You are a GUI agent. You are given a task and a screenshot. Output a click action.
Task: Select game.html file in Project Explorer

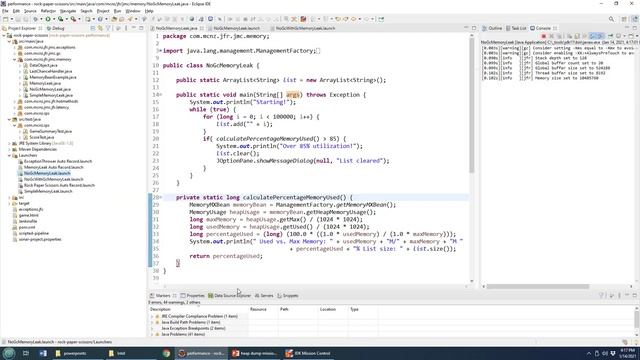pyautogui.click(x=29, y=215)
